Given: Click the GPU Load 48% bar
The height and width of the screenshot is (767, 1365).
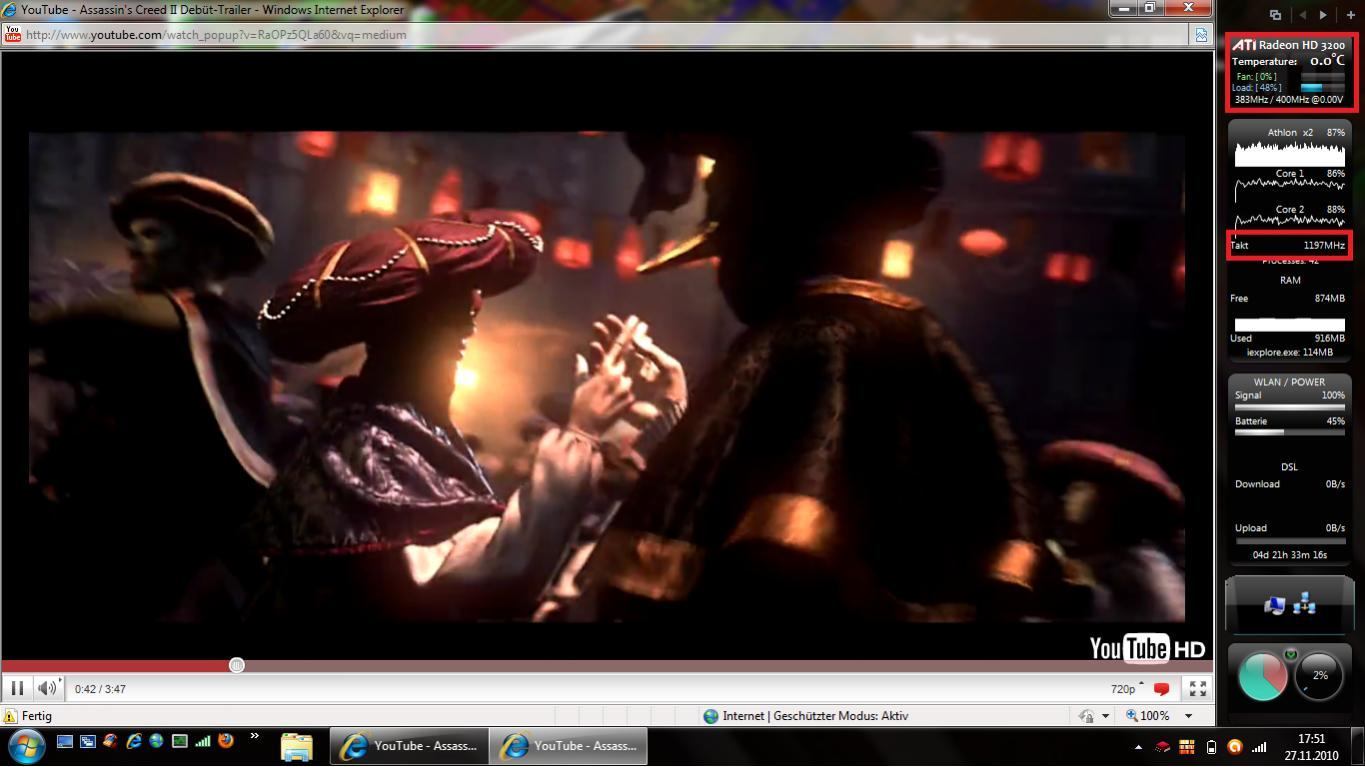Looking at the screenshot, I should click(1322, 88).
